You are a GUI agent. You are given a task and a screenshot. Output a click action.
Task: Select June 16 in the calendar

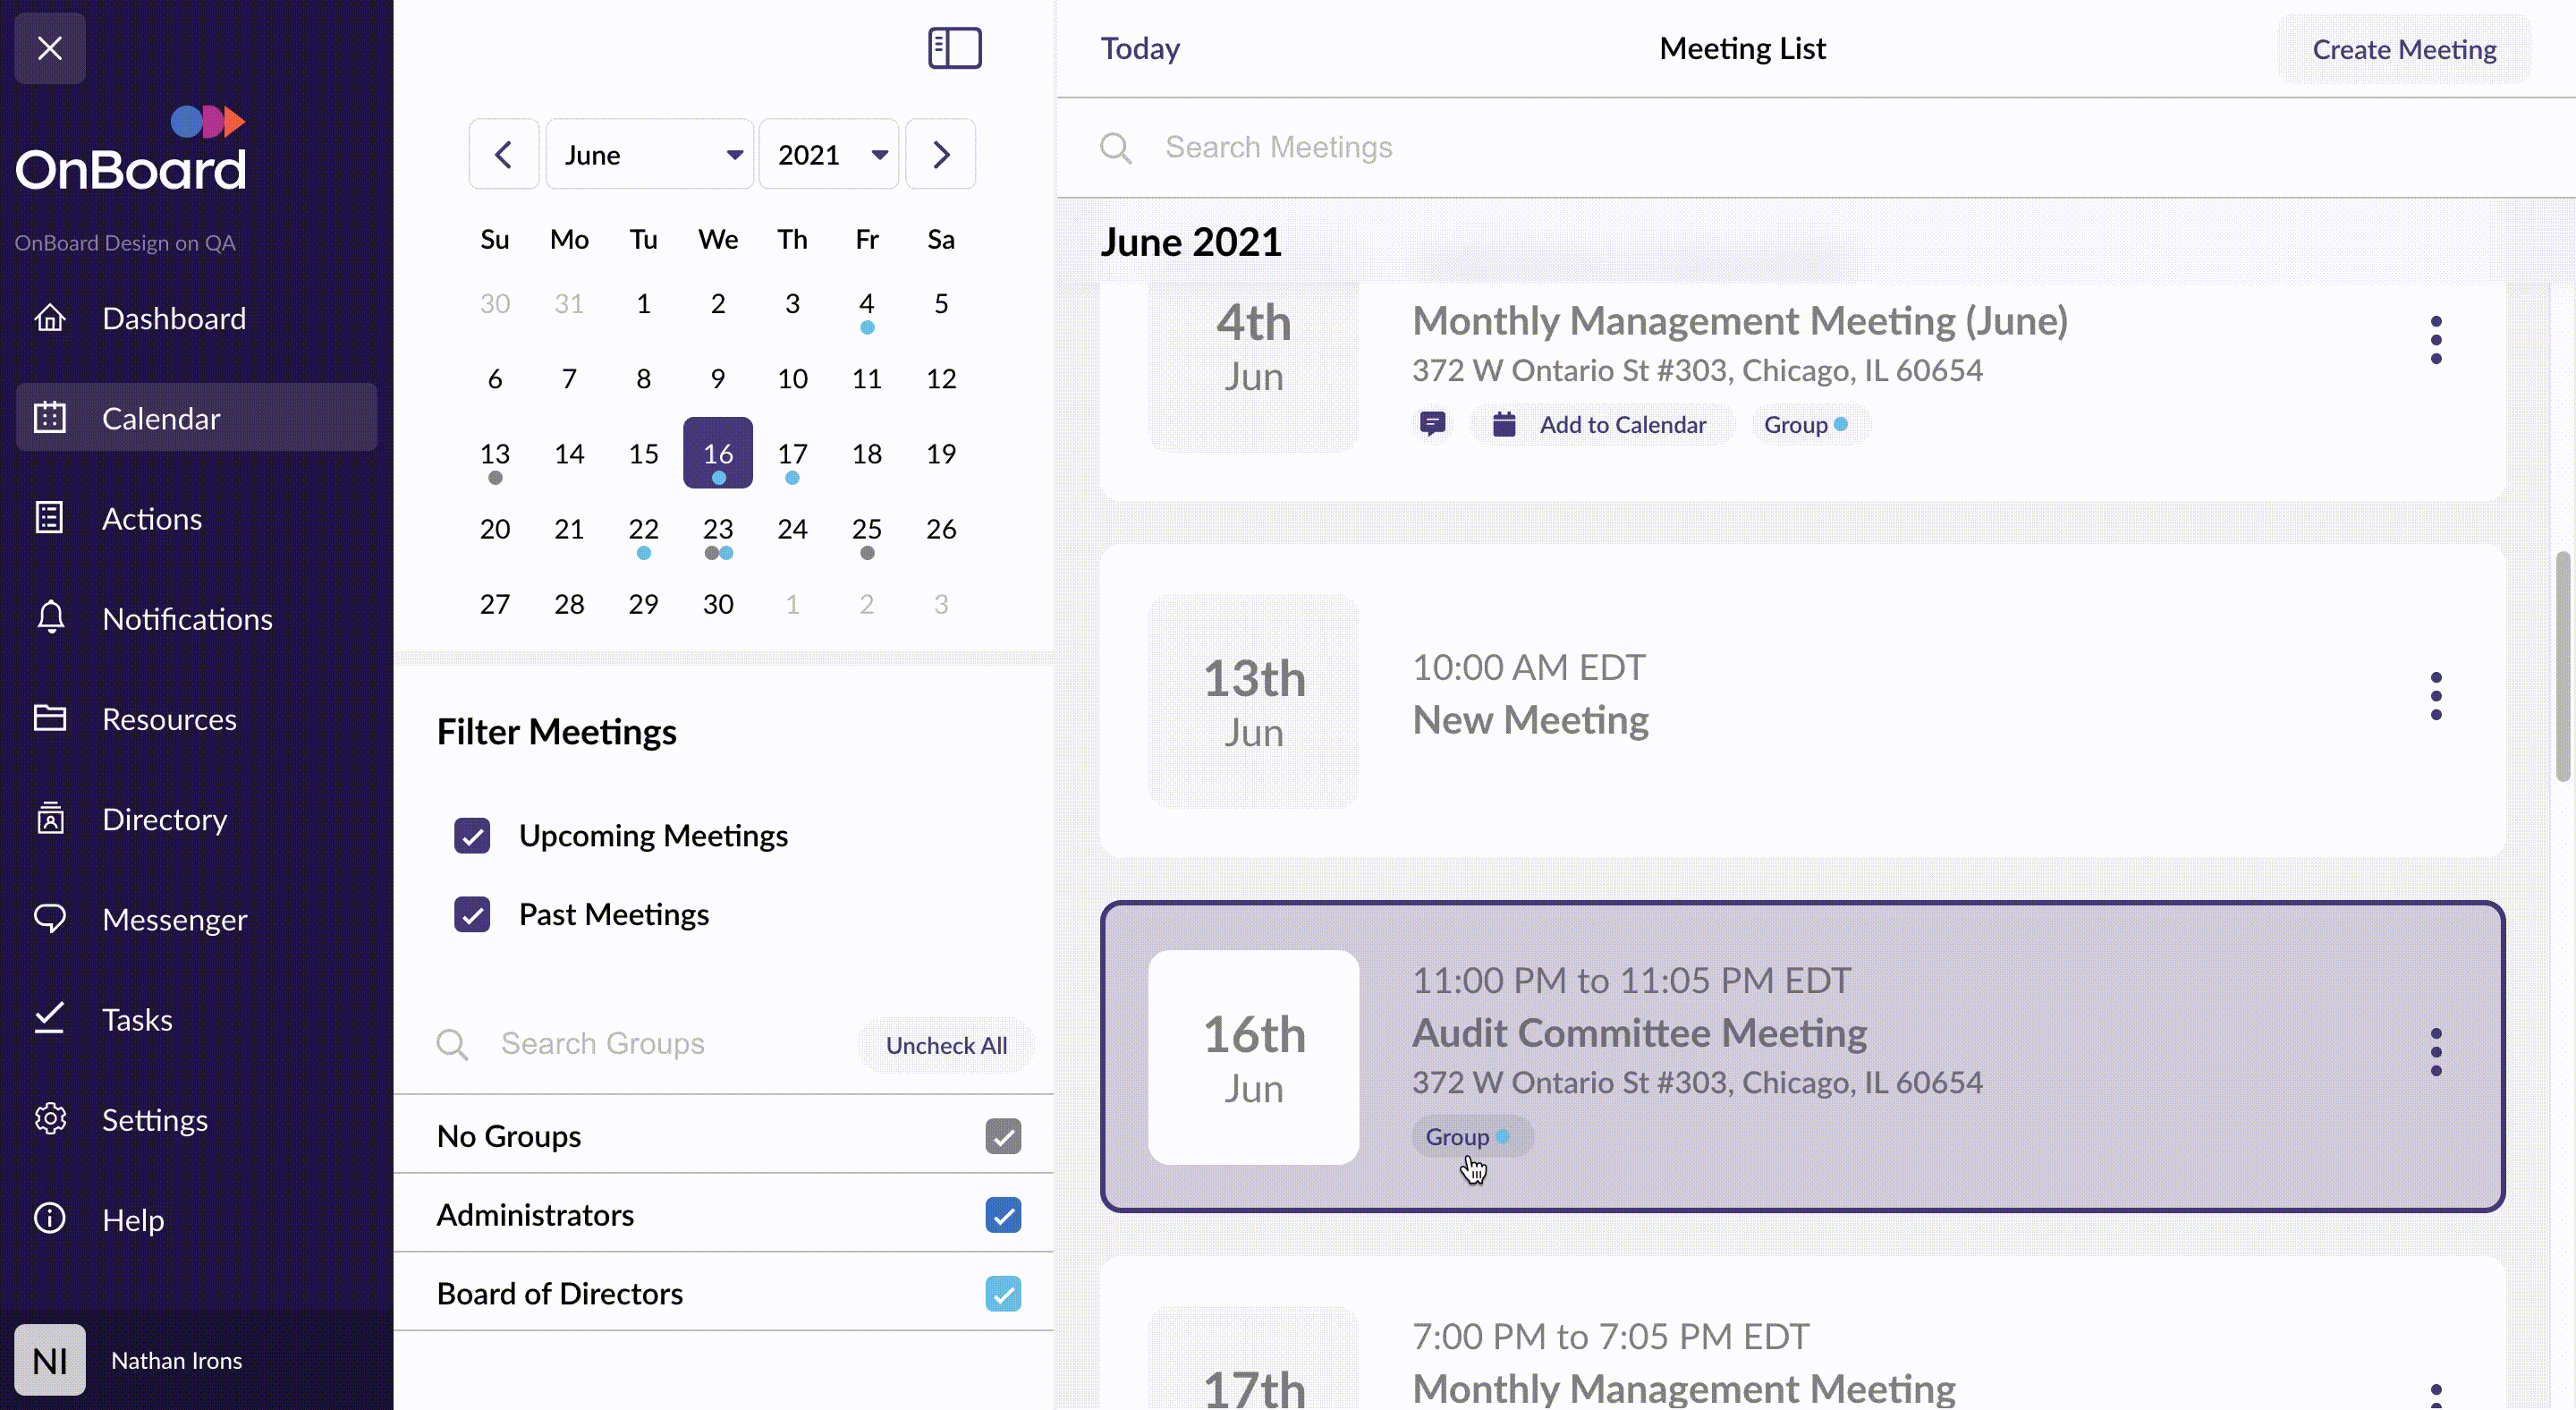(x=717, y=453)
